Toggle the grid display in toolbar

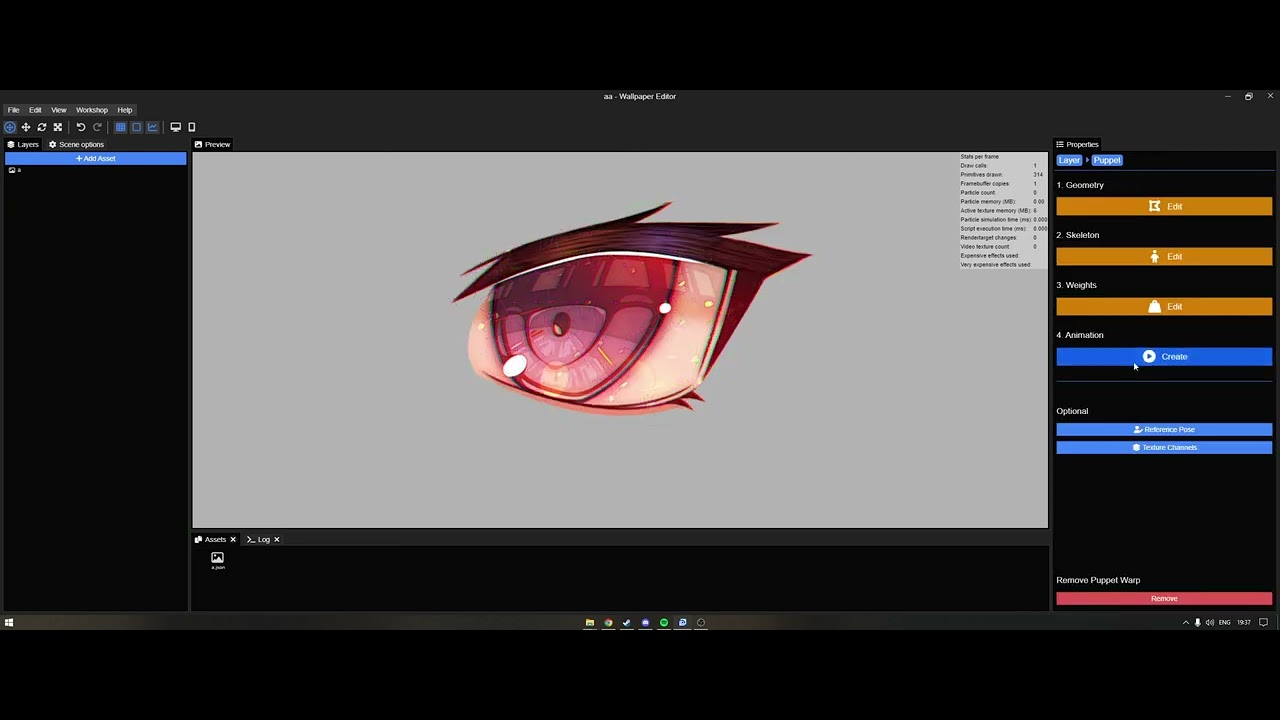120,127
